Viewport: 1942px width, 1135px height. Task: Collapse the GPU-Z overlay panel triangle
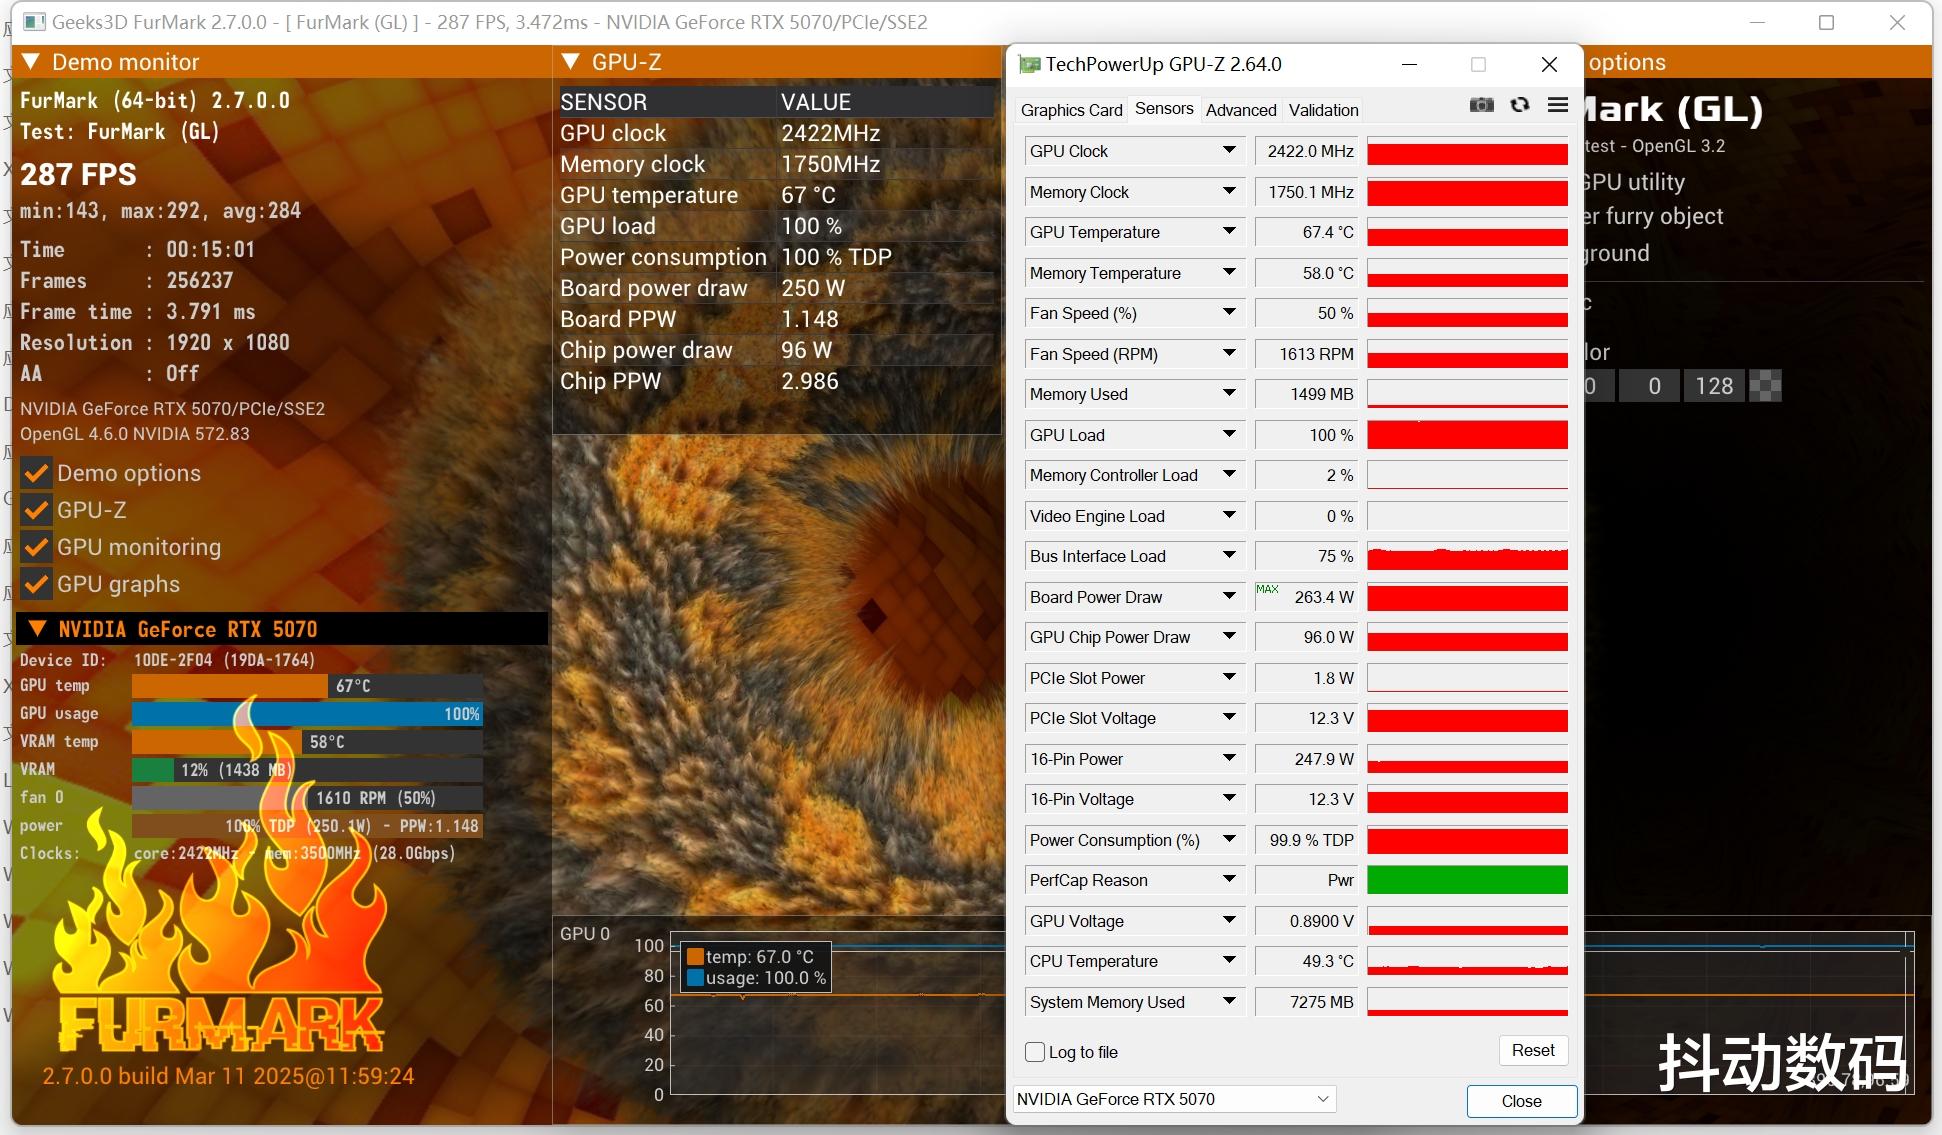coord(571,62)
